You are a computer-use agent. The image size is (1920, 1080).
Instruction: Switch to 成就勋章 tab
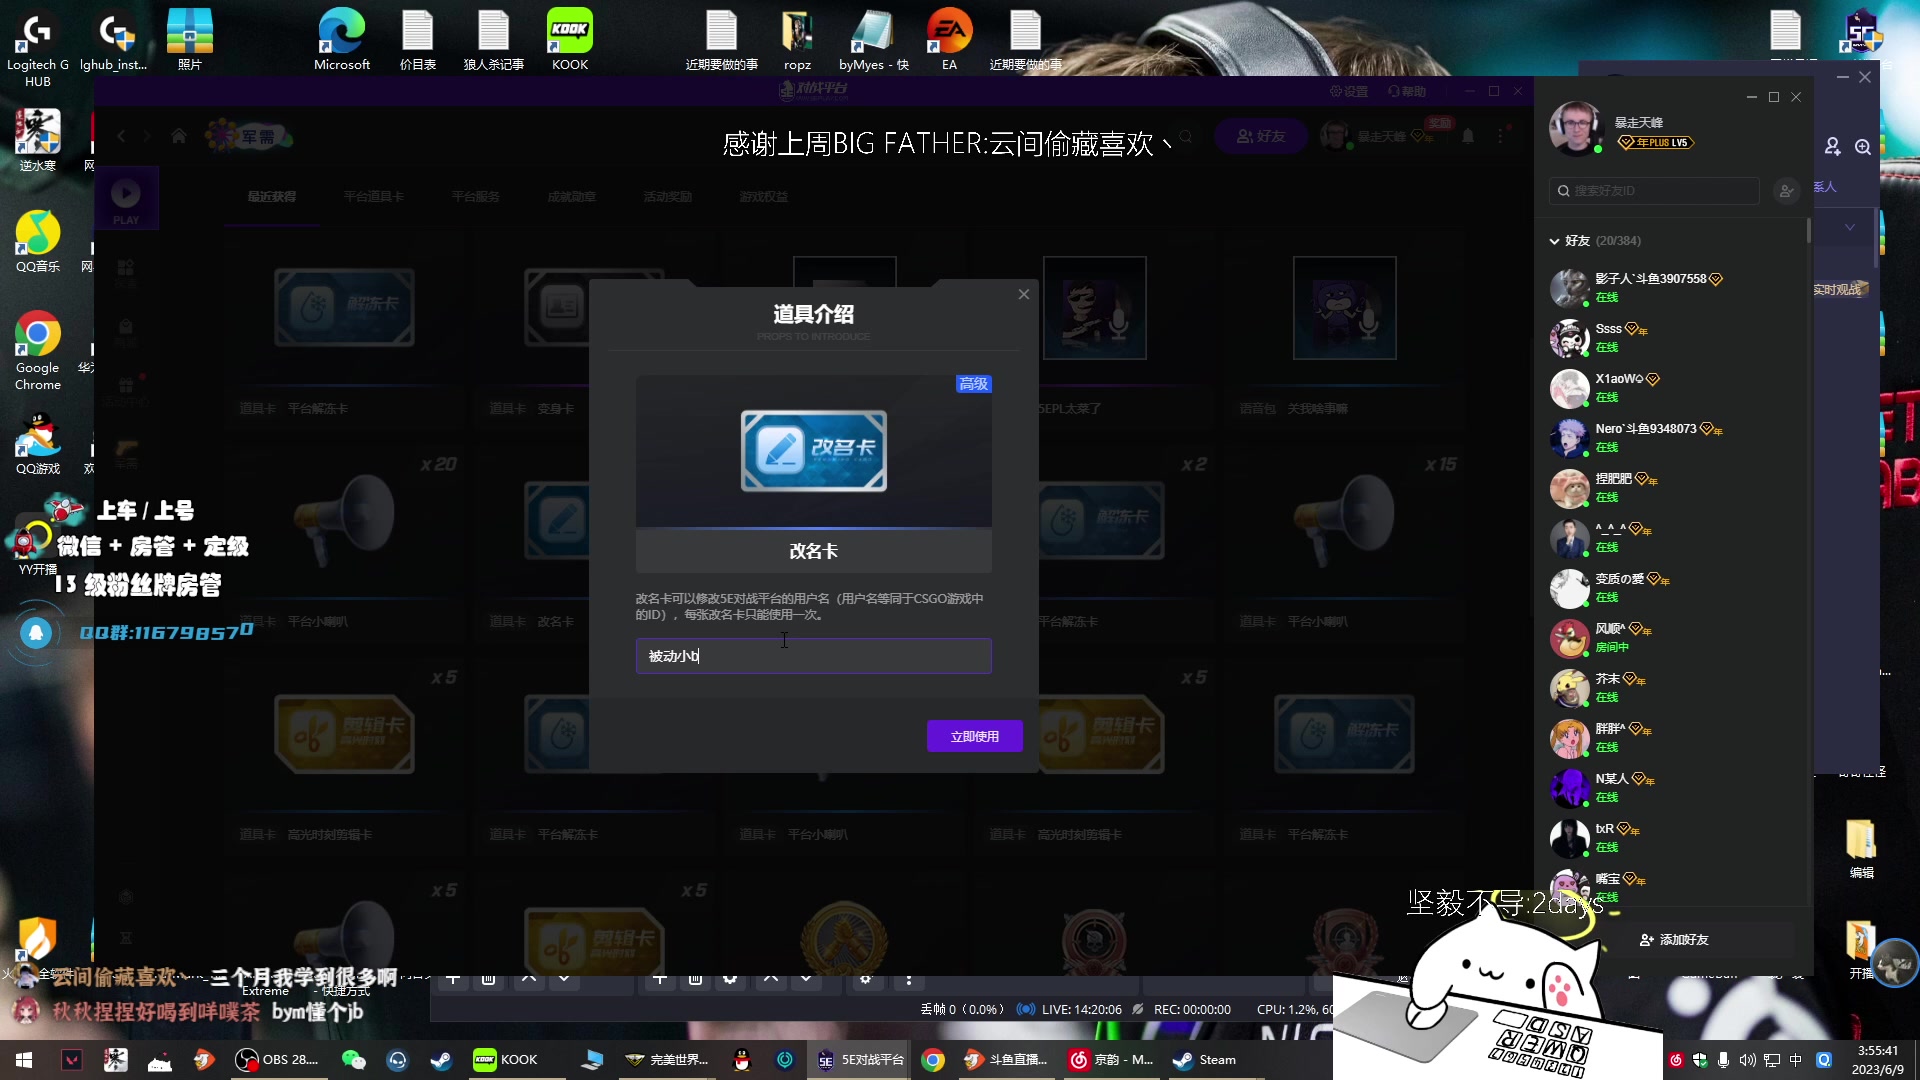[x=571, y=197]
